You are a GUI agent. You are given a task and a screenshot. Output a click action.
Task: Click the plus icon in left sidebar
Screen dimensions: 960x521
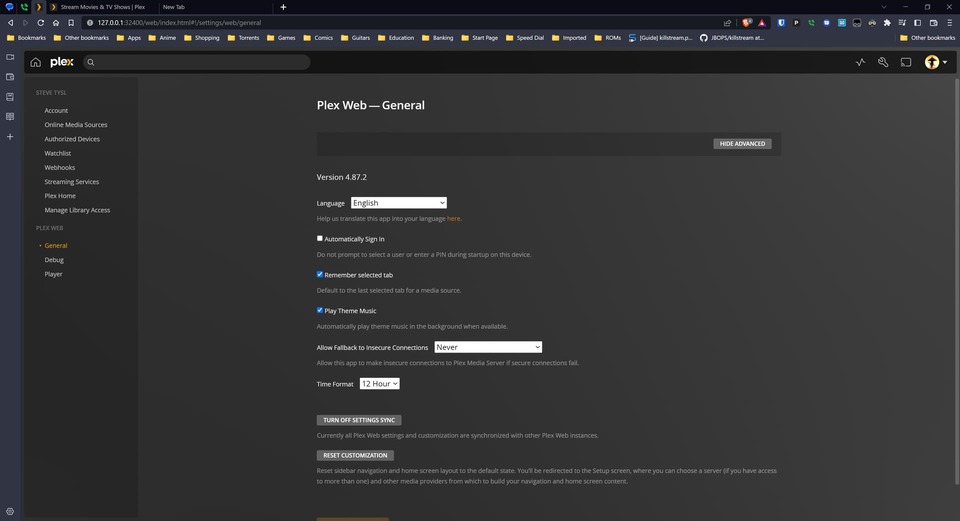pyautogui.click(x=10, y=137)
